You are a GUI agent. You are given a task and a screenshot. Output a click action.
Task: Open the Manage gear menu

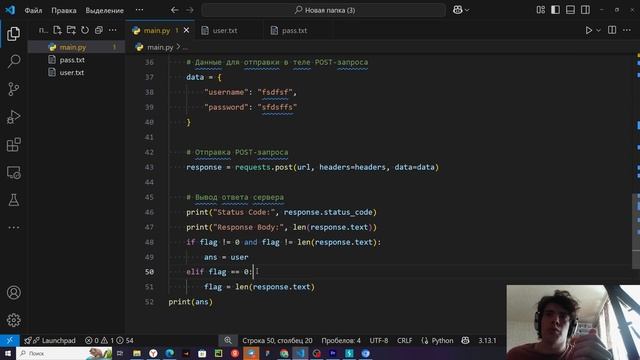[x=13, y=320]
